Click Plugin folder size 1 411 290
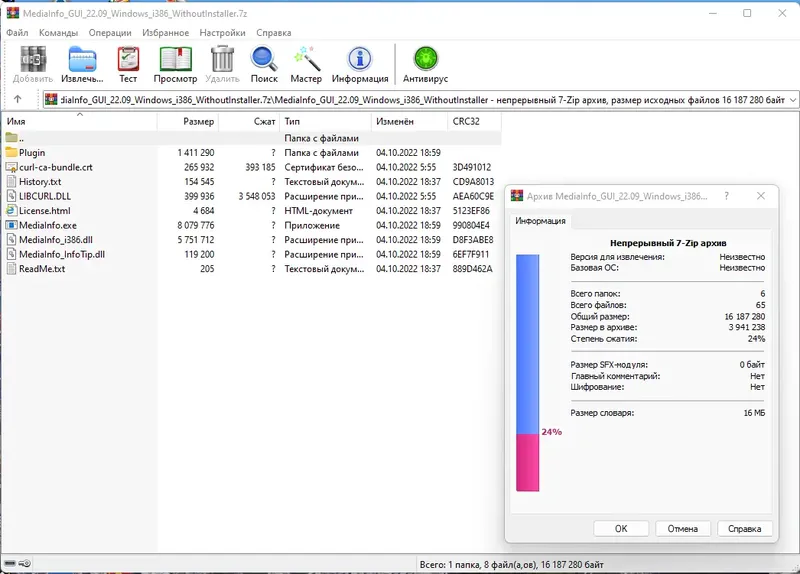 [196, 153]
